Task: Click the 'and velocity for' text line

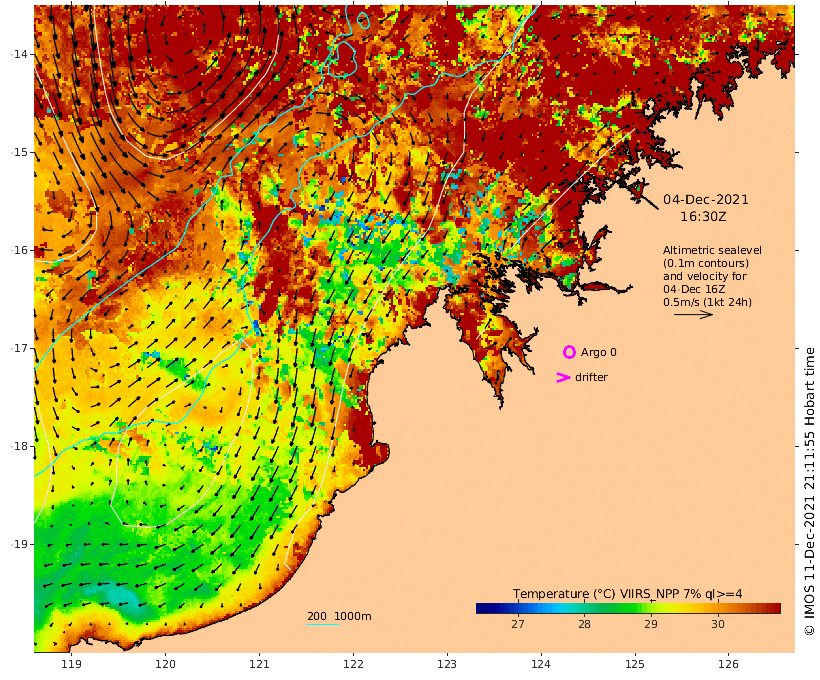Action: [705, 276]
